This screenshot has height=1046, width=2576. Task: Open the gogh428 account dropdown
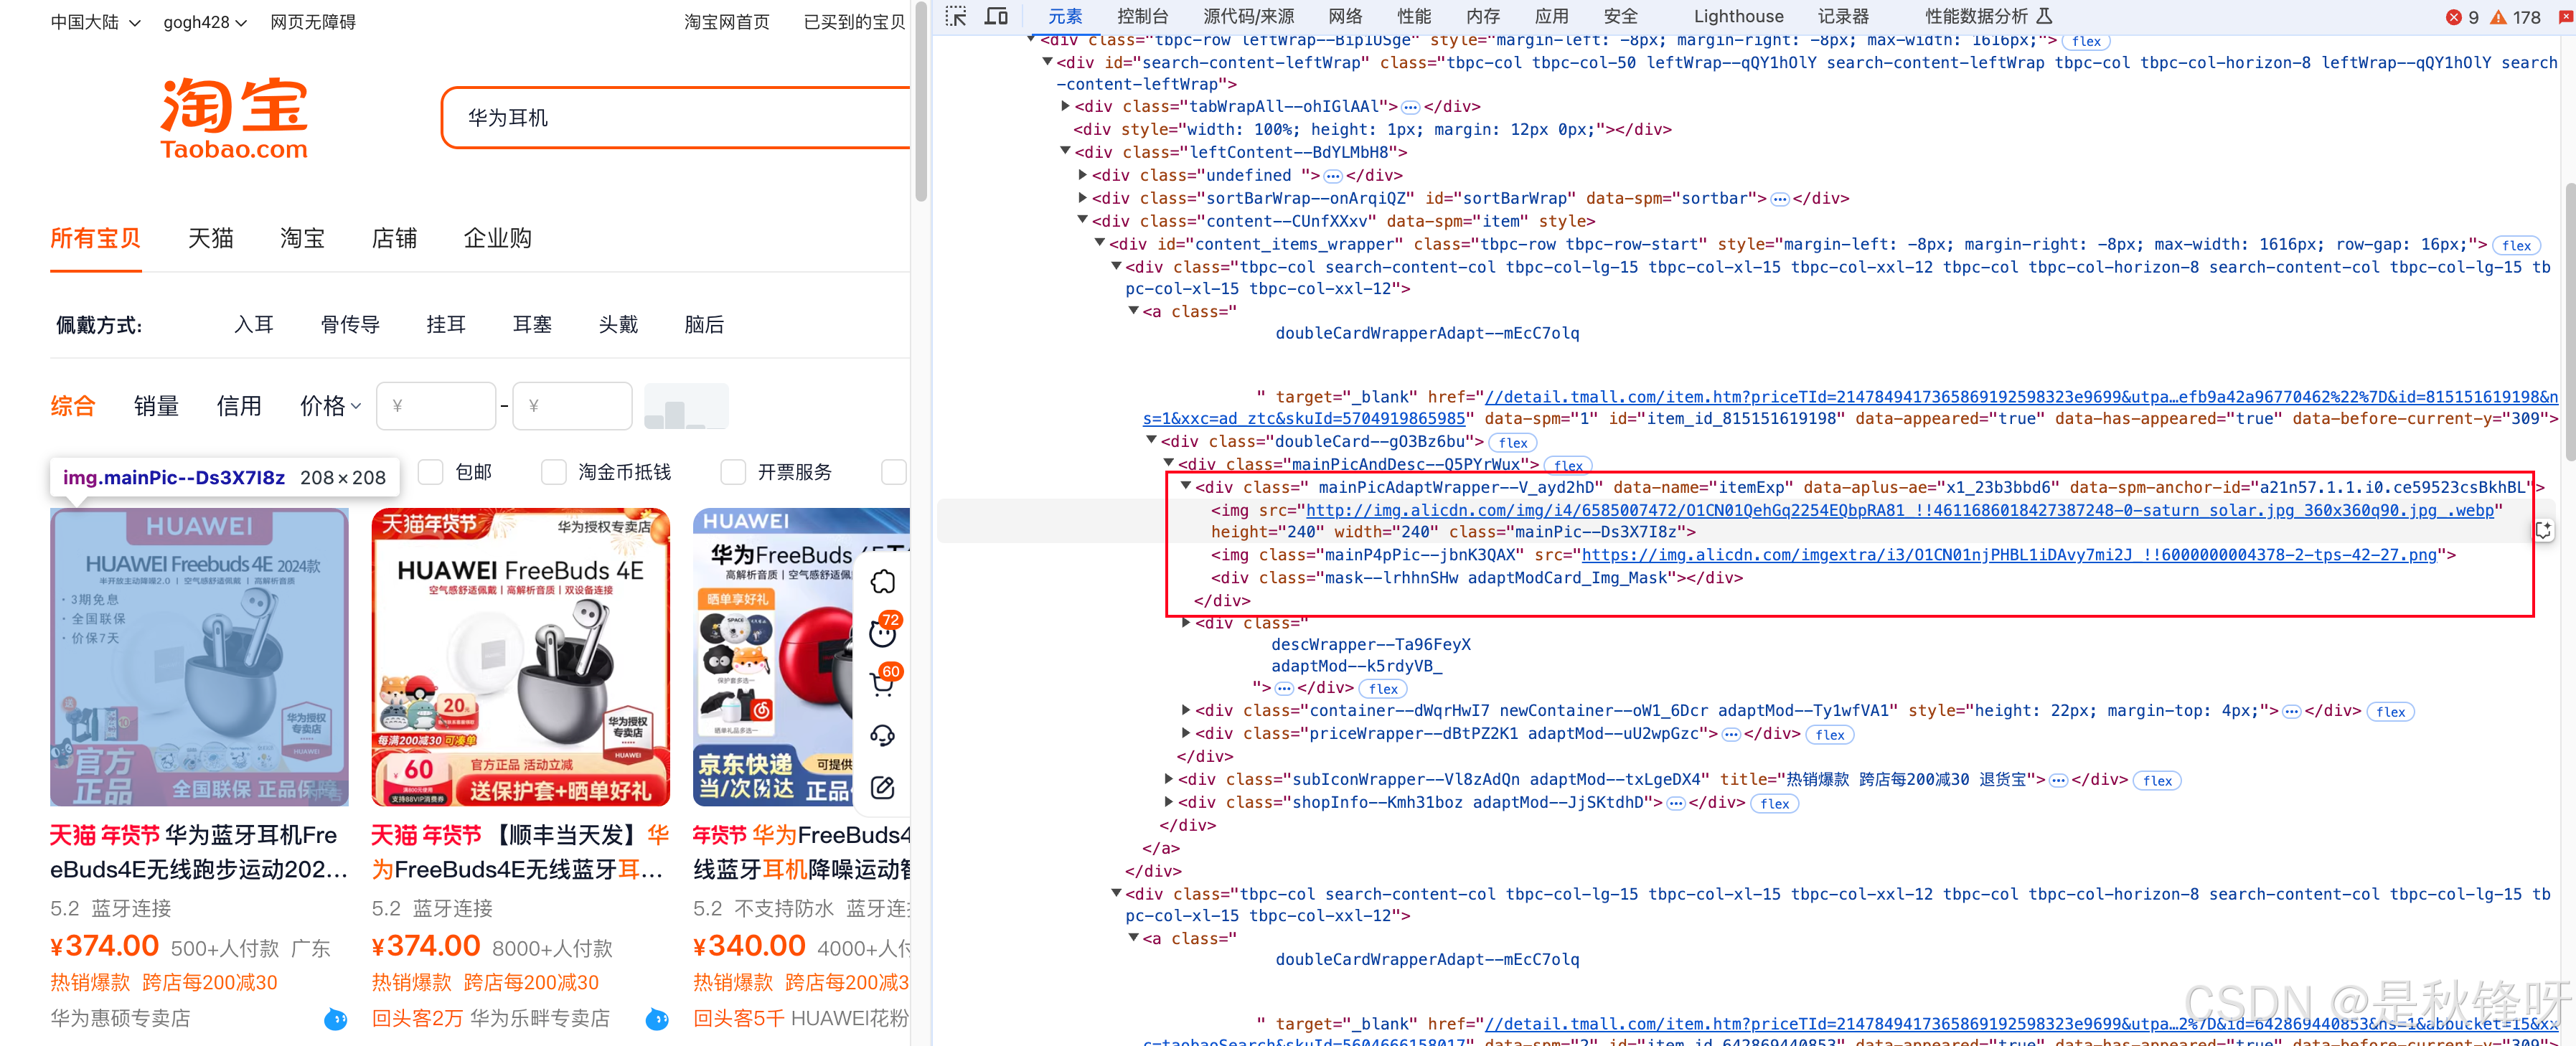205,22
